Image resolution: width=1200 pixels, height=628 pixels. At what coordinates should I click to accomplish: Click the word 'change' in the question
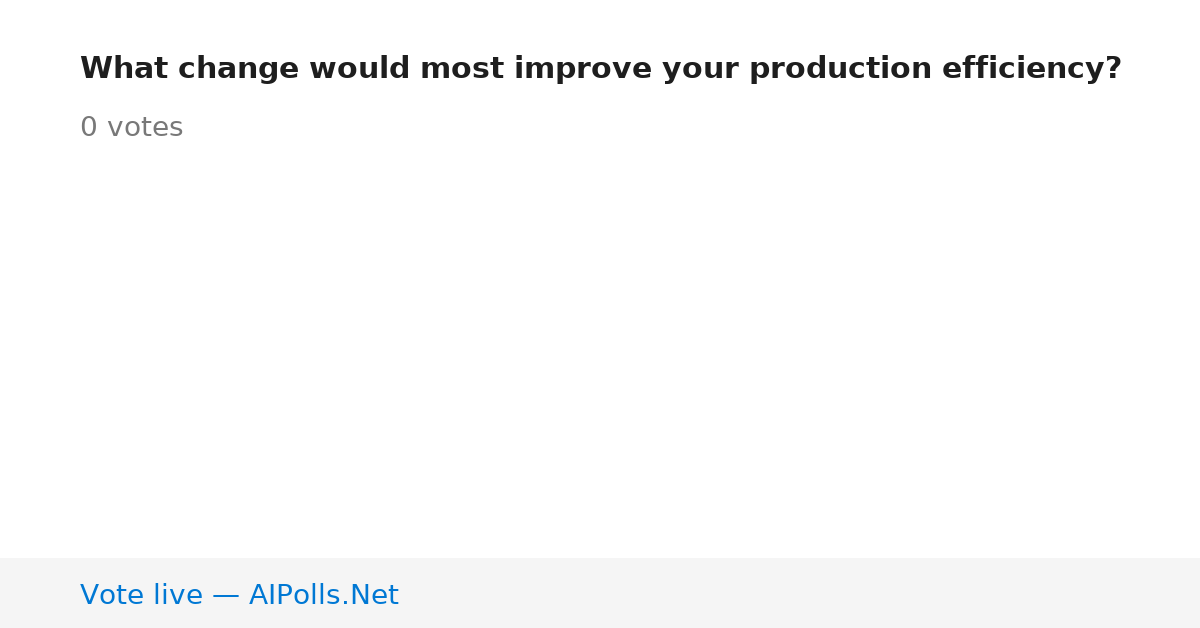point(238,70)
